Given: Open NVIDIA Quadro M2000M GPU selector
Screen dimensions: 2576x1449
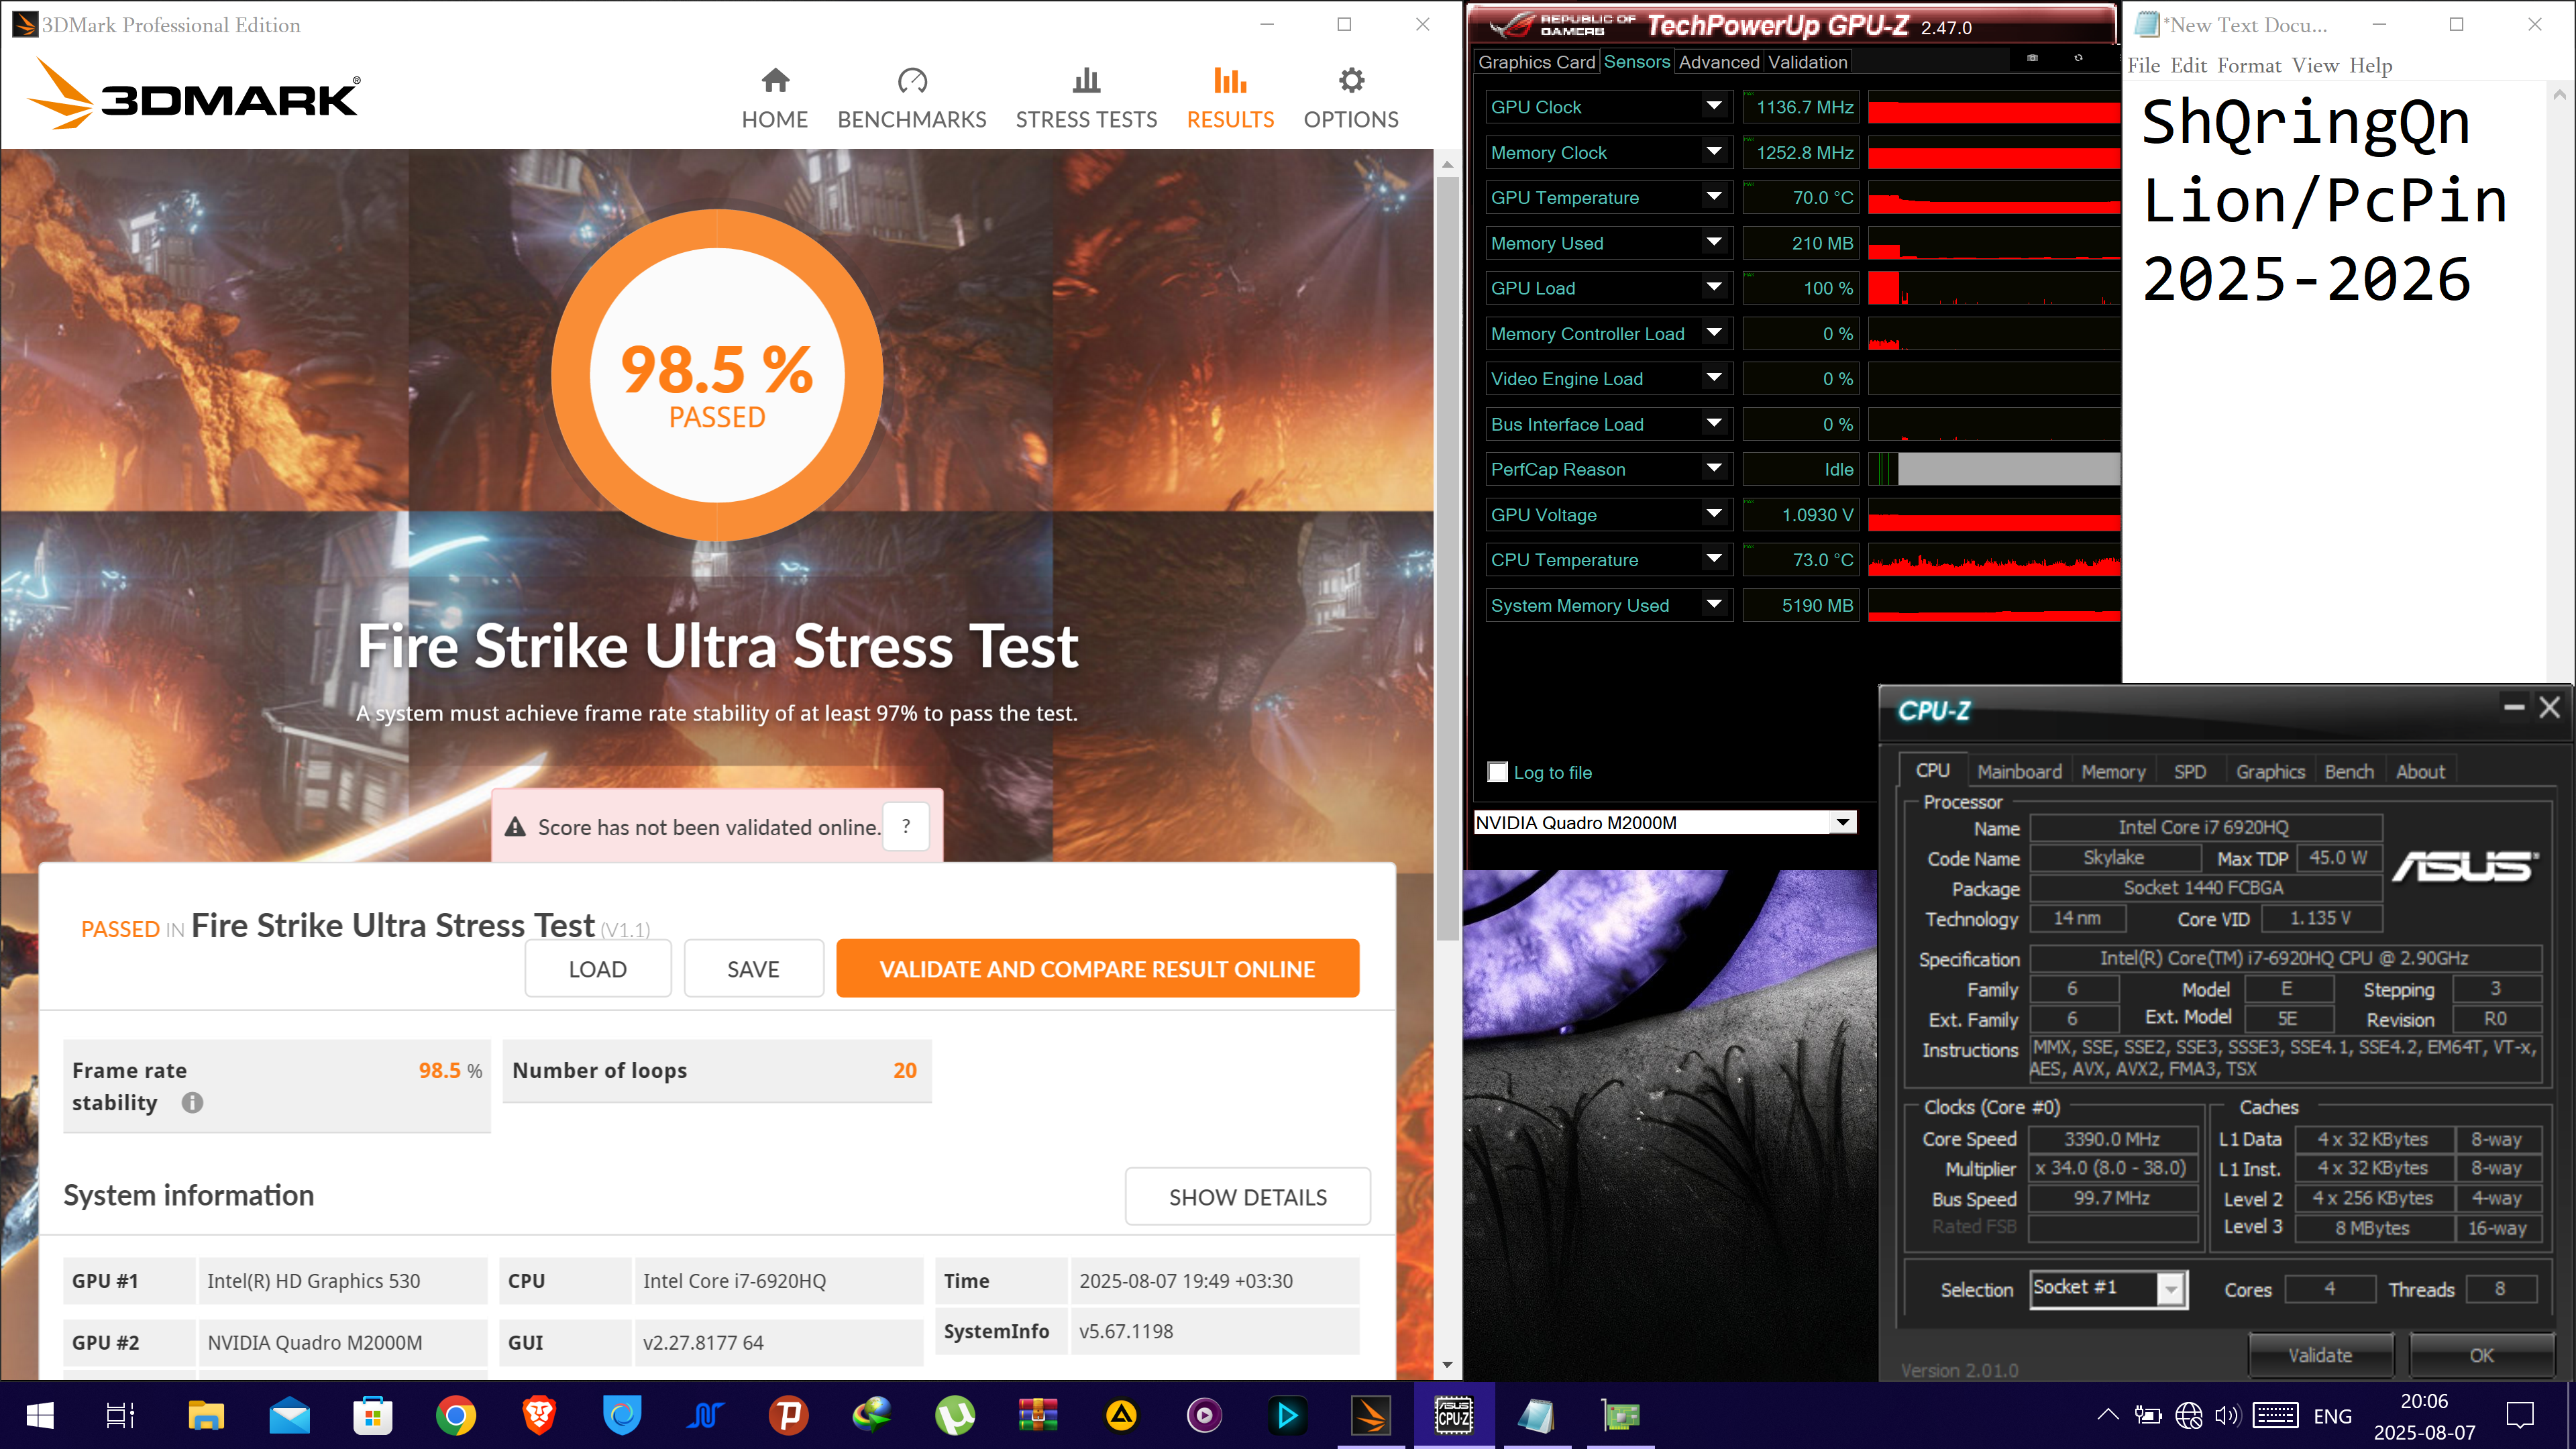Looking at the screenshot, I should [x=1665, y=822].
